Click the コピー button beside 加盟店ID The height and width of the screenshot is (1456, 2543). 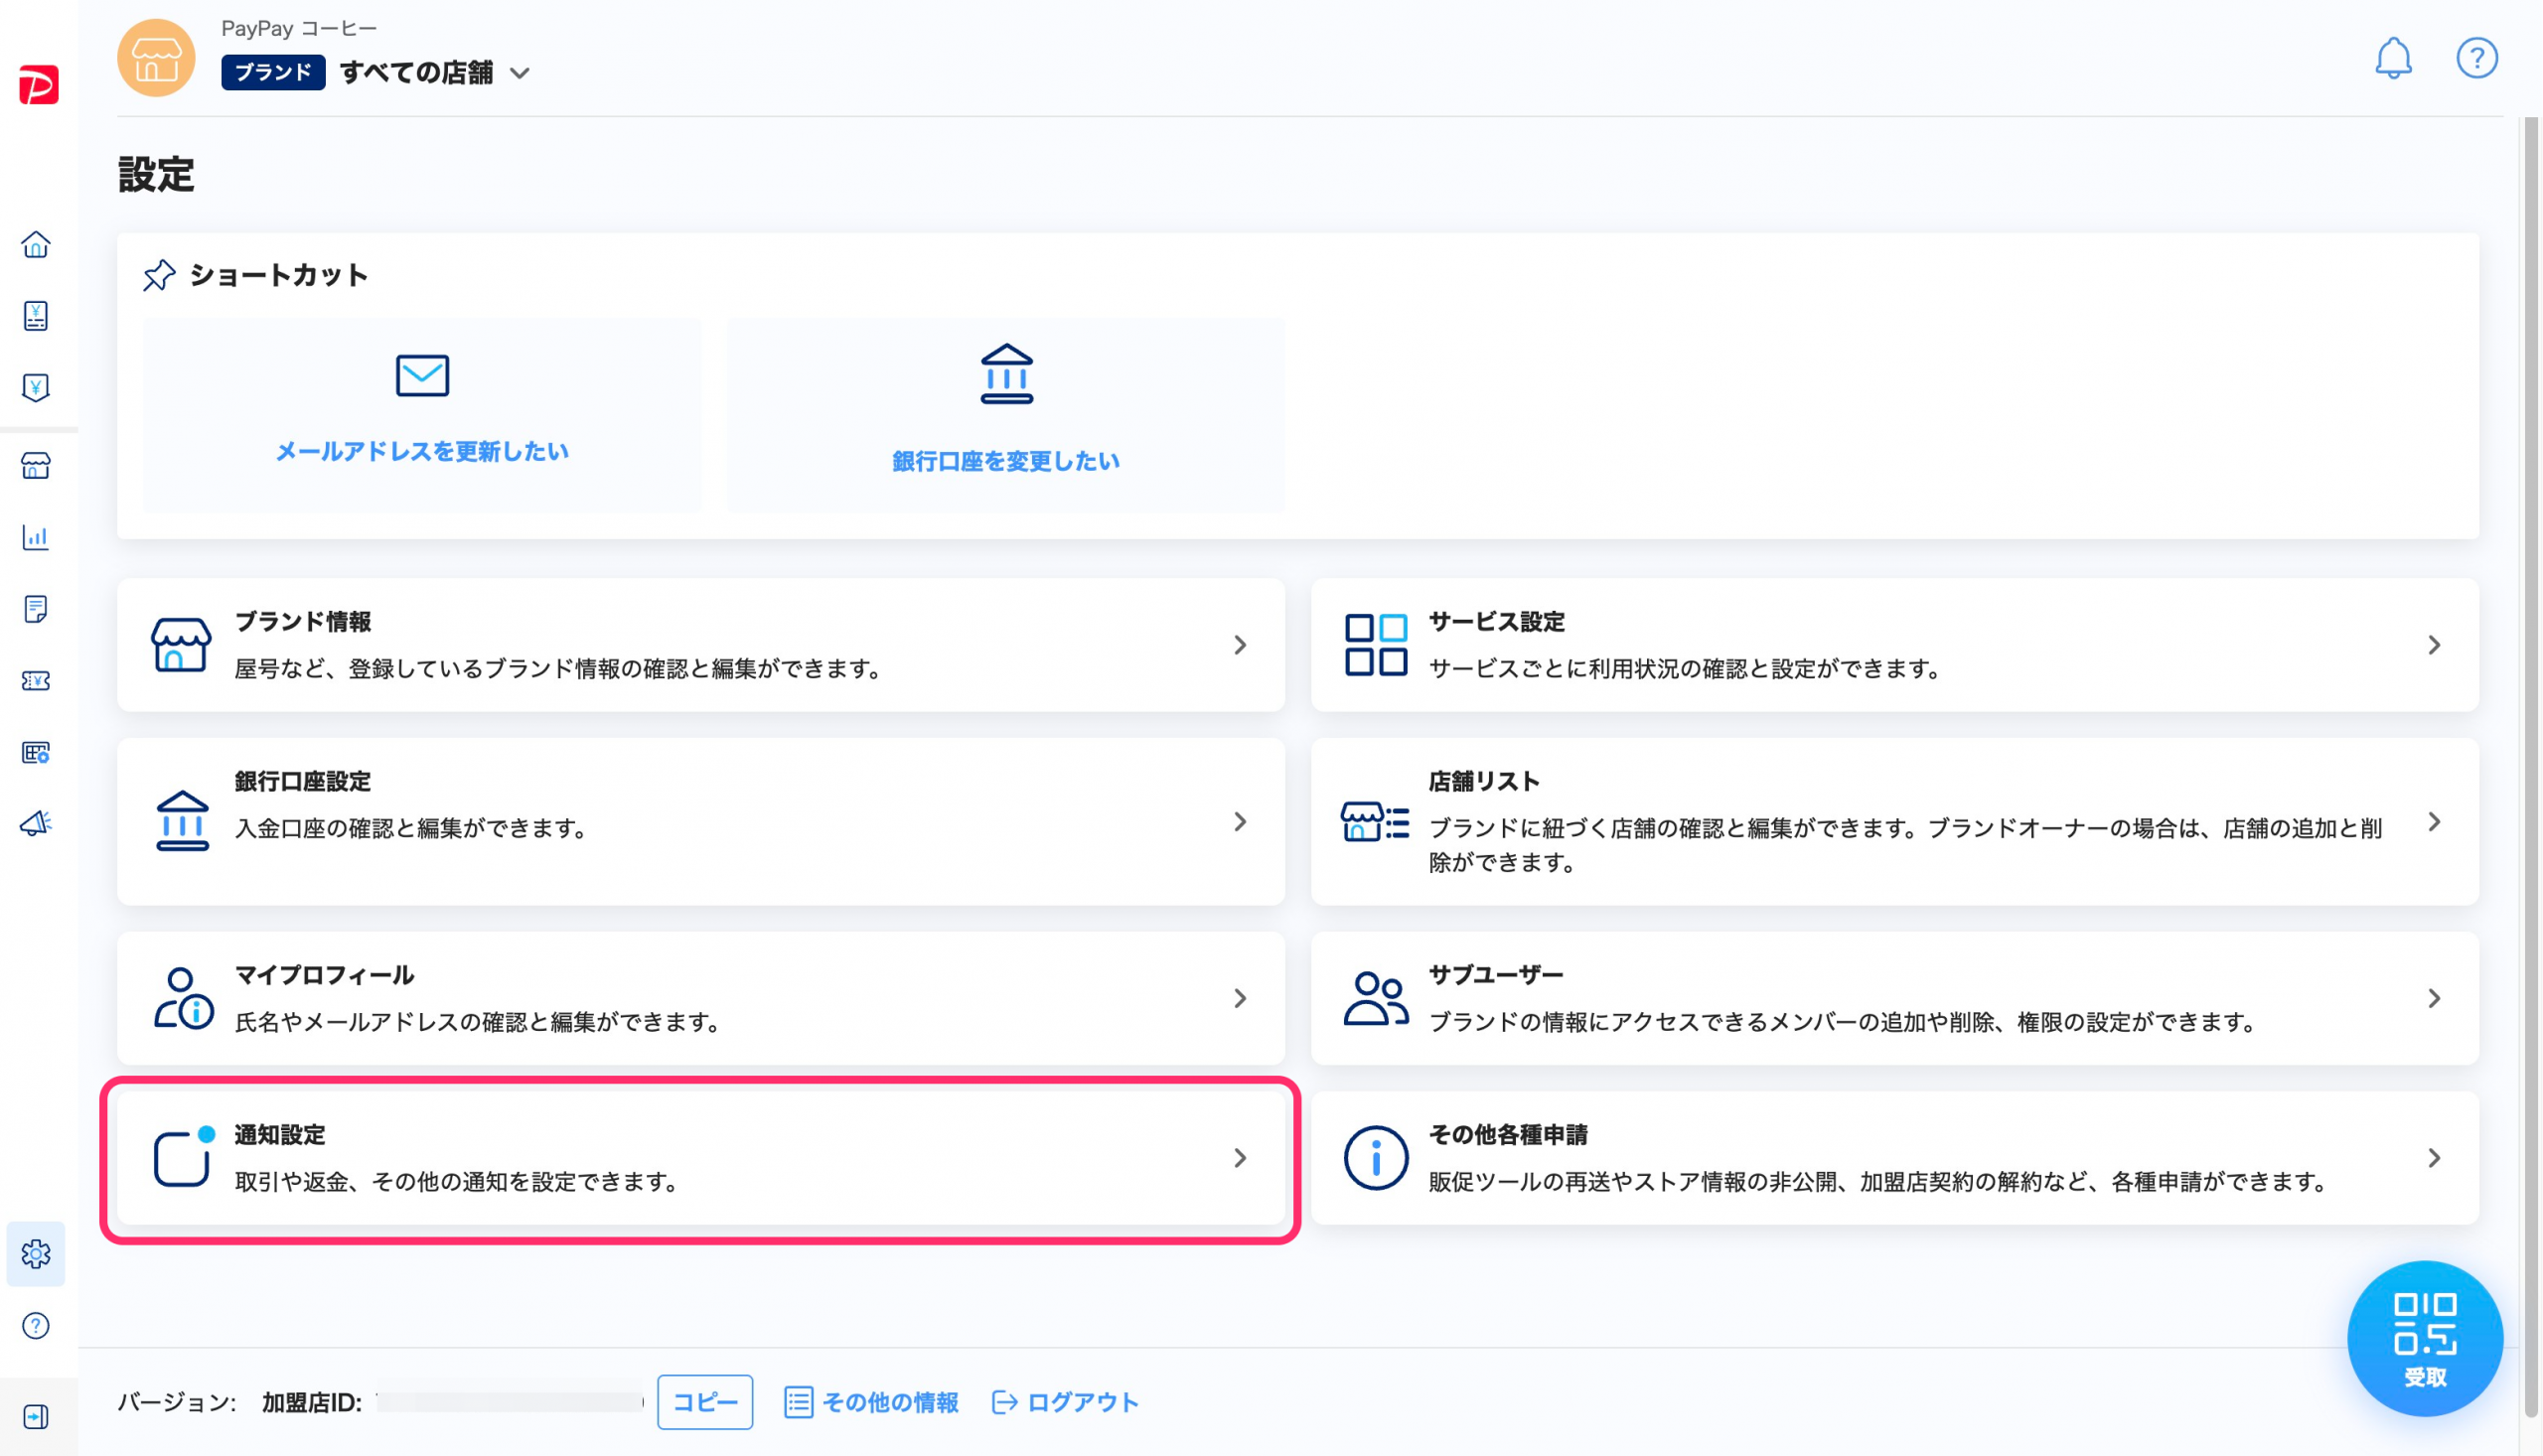click(x=705, y=1402)
